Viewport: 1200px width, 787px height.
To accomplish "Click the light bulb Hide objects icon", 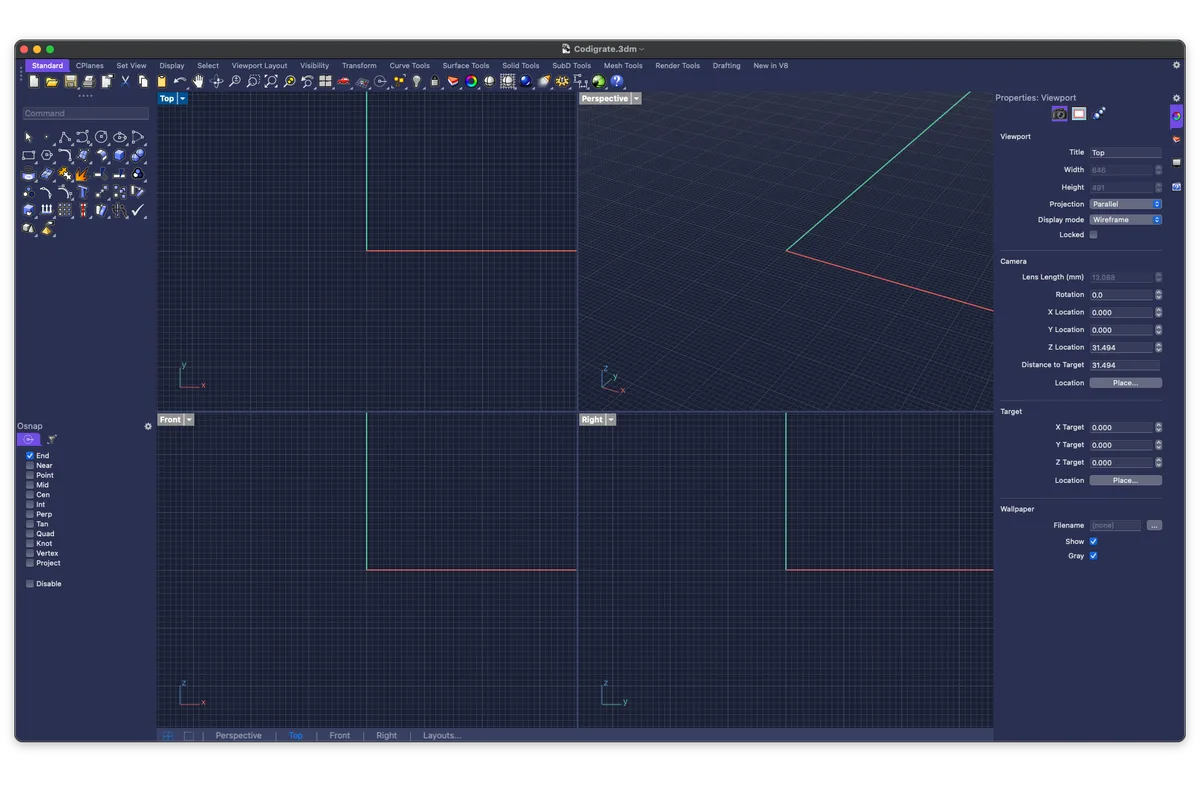I will click(417, 81).
